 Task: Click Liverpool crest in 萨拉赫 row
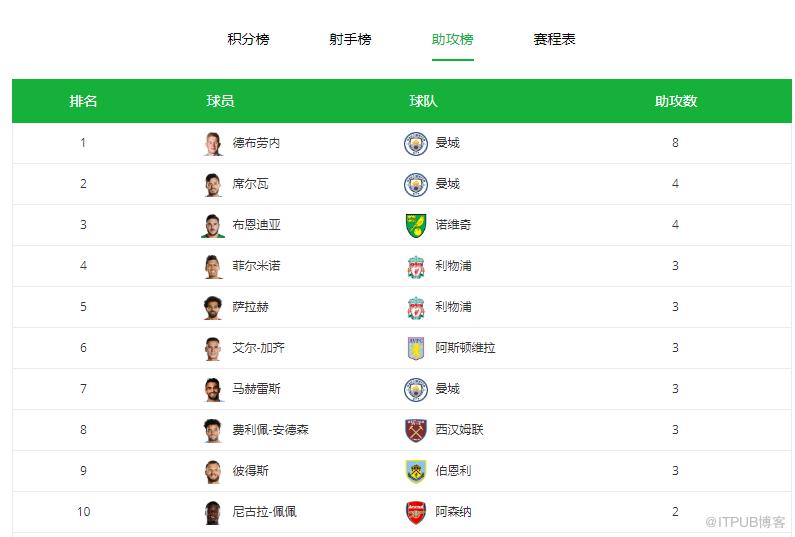pos(416,307)
